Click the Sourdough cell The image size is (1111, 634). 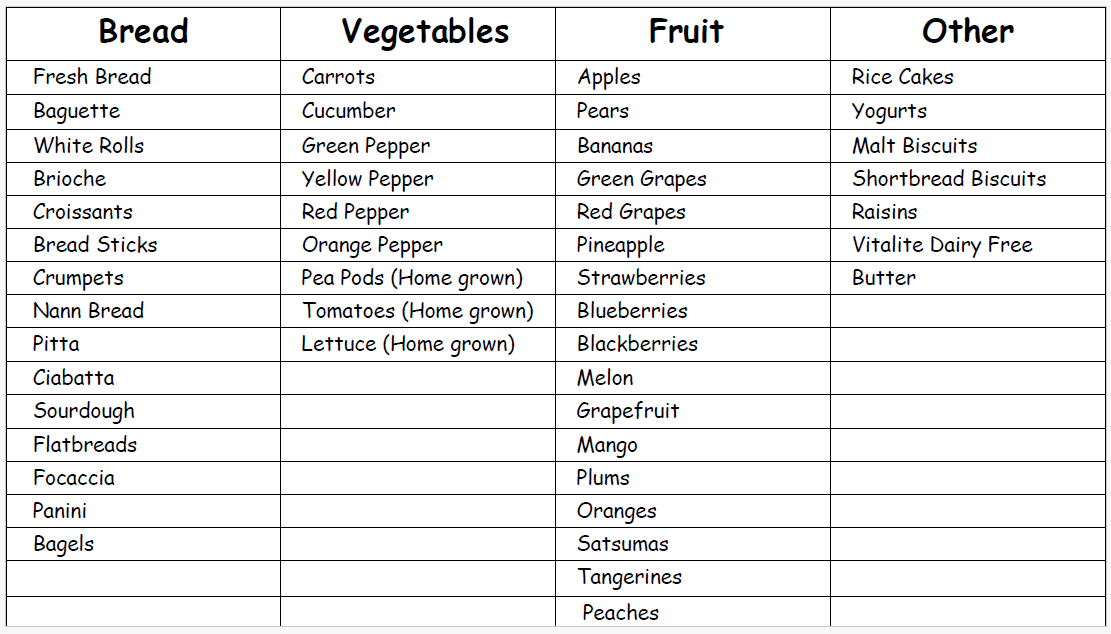pyautogui.click(x=84, y=411)
